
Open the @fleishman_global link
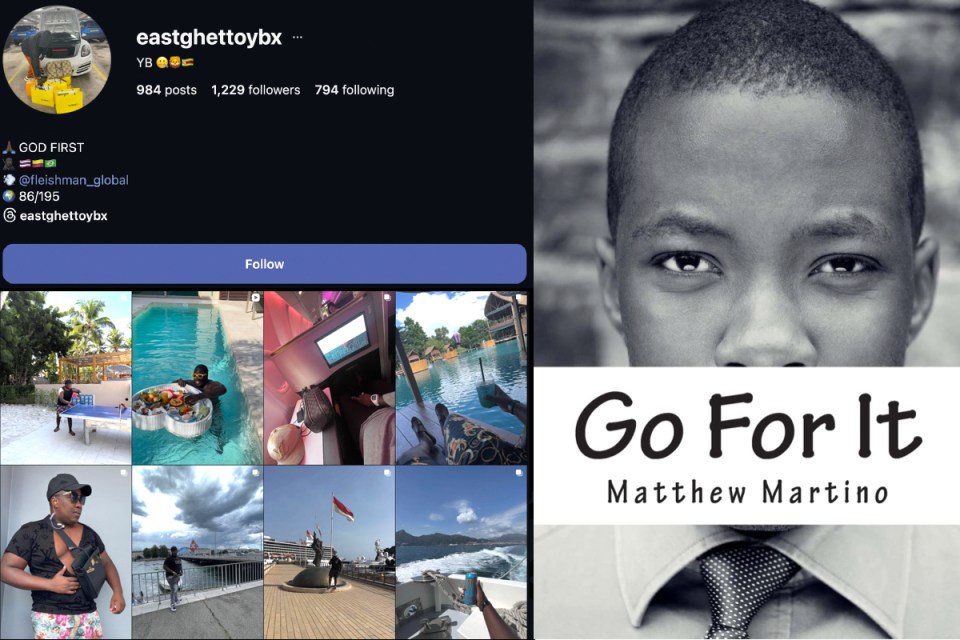point(73,180)
